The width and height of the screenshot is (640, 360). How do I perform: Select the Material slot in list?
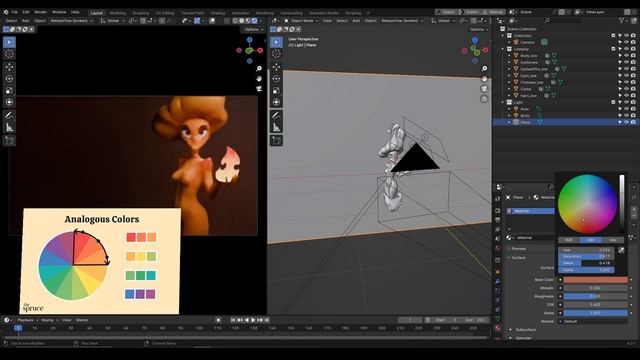click(530, 211)
